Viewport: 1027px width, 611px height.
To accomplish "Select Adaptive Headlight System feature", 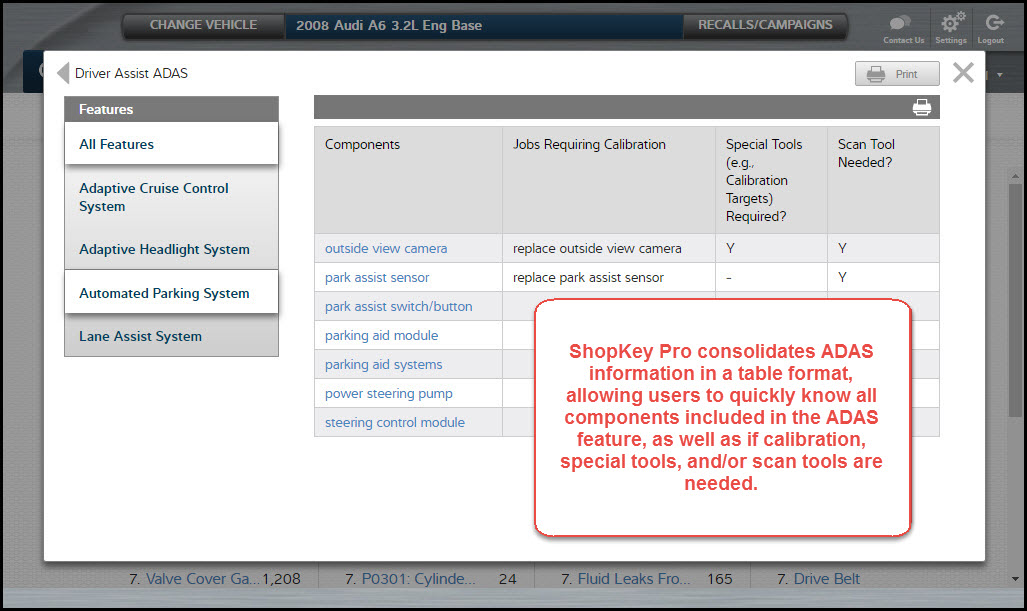I will coord(172,250).
